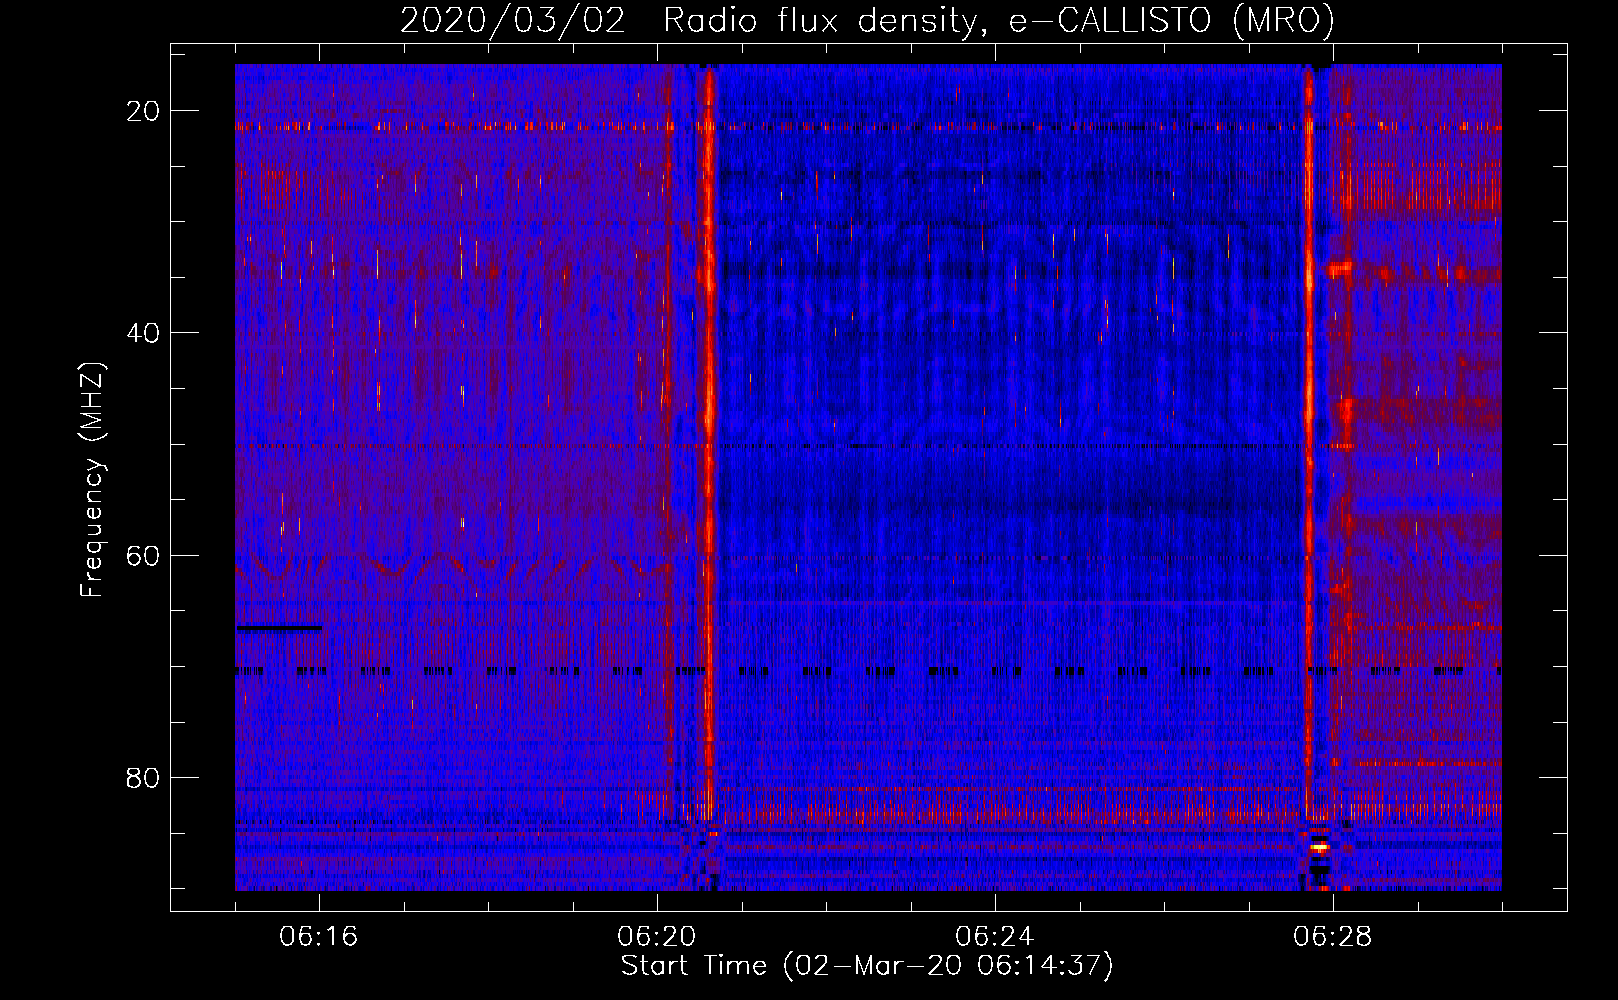The image size is (1618, 1000).
Task: Click the bright vertical burst before 06:28
Action: point(1308,440)
